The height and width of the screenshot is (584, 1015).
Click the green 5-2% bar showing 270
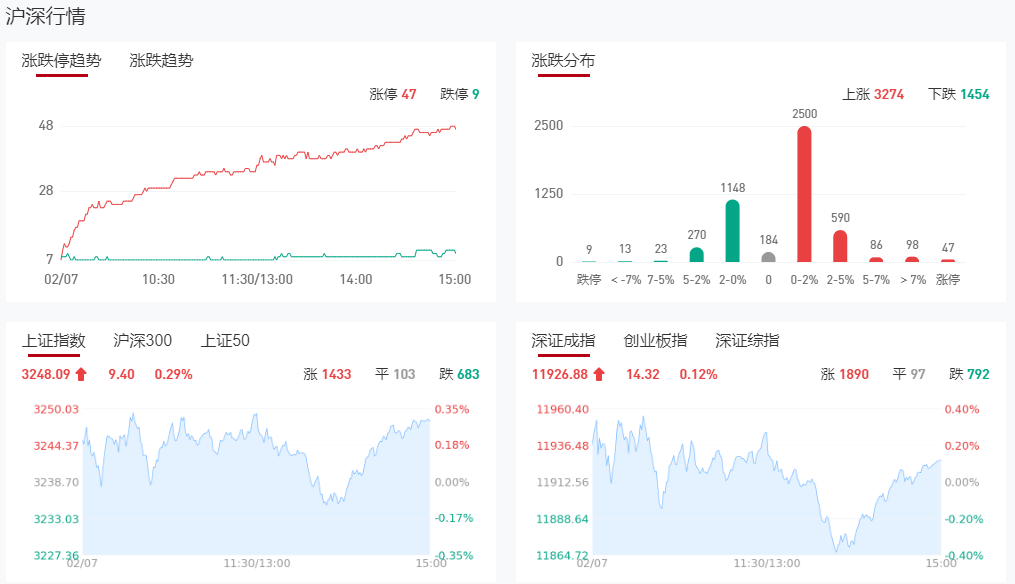[696, 255]
